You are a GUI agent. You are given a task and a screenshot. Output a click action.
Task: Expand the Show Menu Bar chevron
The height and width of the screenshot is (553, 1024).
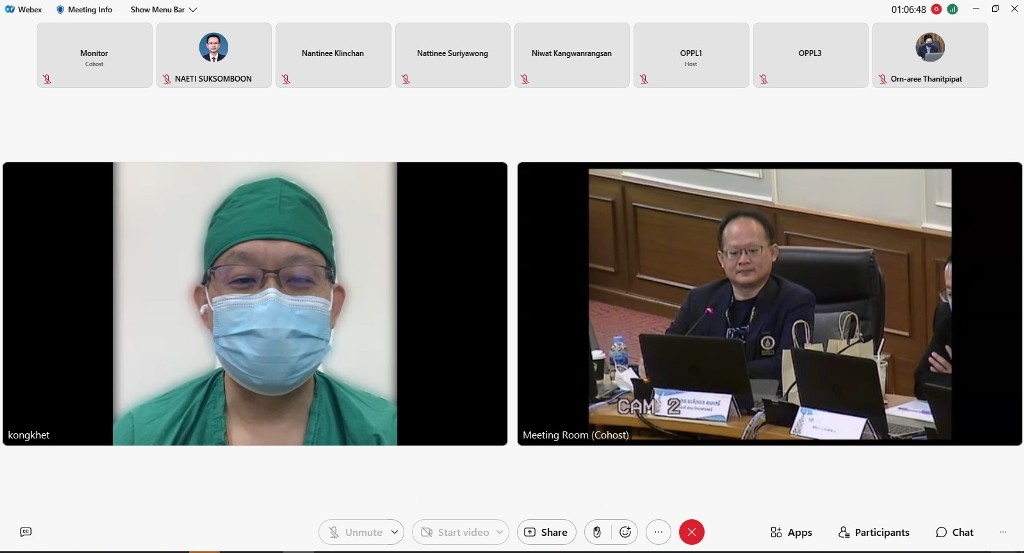pos(193,9)
